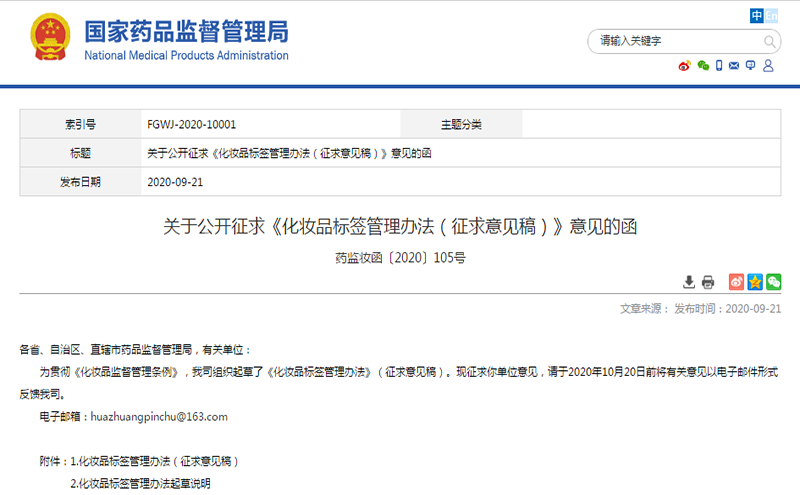Open the user account icon

point(768,66)
